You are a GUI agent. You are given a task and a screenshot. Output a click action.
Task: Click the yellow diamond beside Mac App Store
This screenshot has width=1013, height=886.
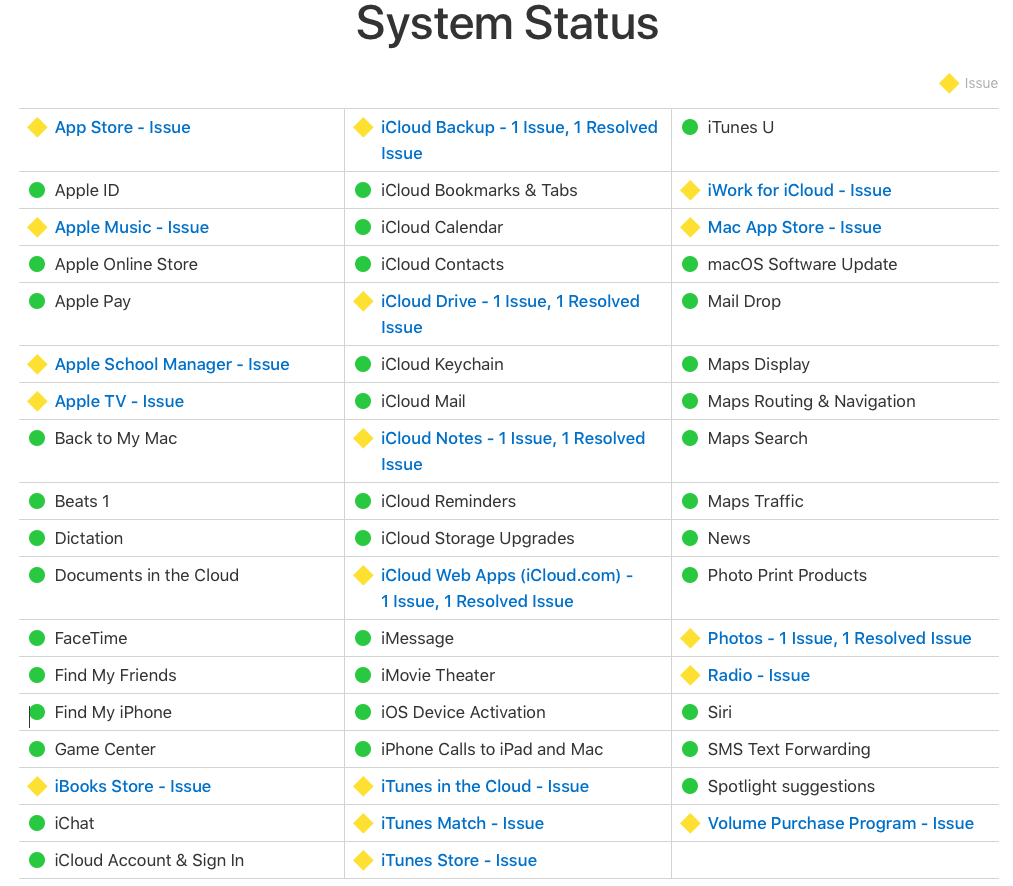click(x=691, y=227)
